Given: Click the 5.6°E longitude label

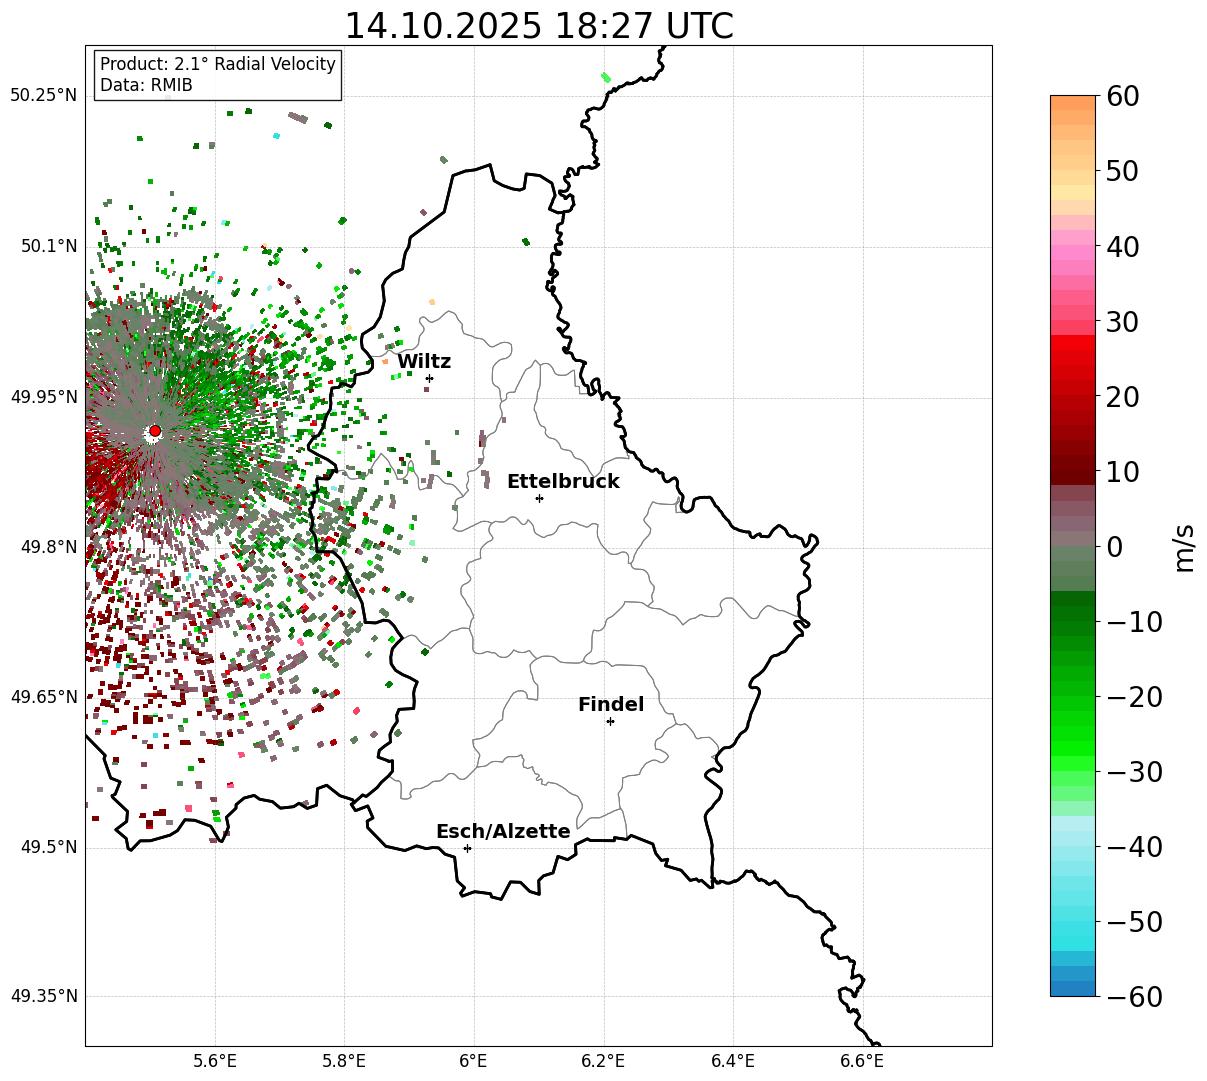Looking at the screenshot, I should [x=215, y=1061].
